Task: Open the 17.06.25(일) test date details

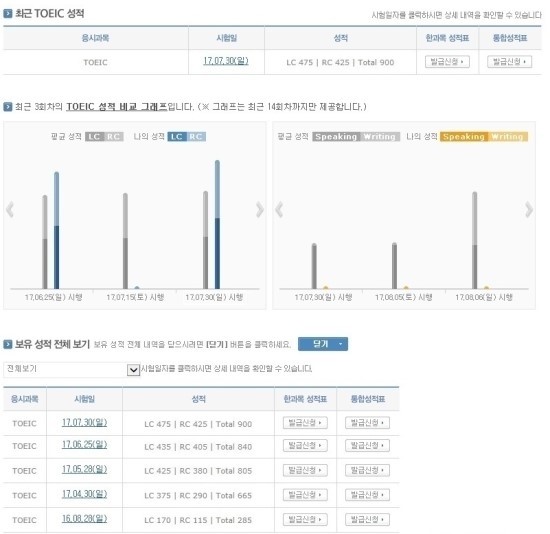Action: (85, 445)
